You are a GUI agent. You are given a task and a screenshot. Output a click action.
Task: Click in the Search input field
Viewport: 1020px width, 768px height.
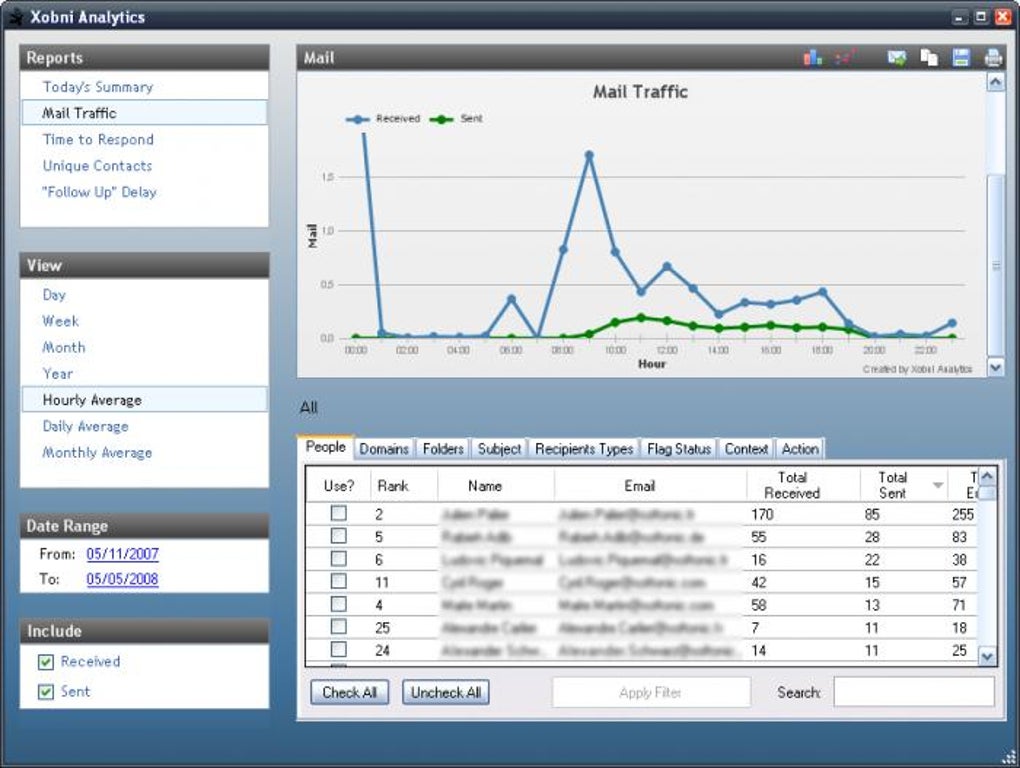[914, 692]
